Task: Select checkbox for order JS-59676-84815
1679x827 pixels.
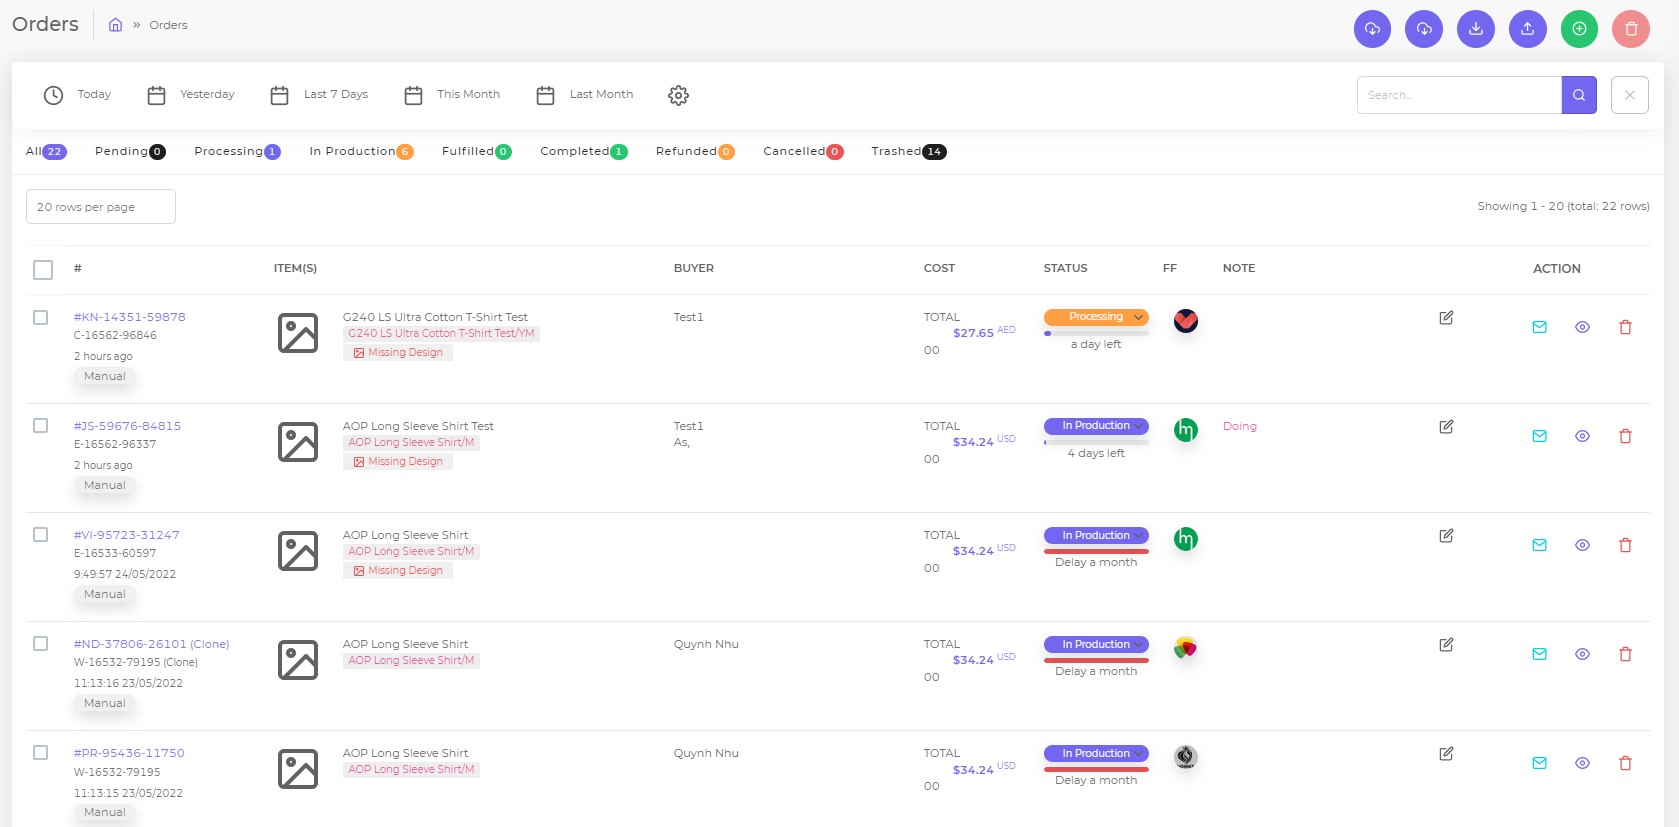Action: tap(41, 426)
